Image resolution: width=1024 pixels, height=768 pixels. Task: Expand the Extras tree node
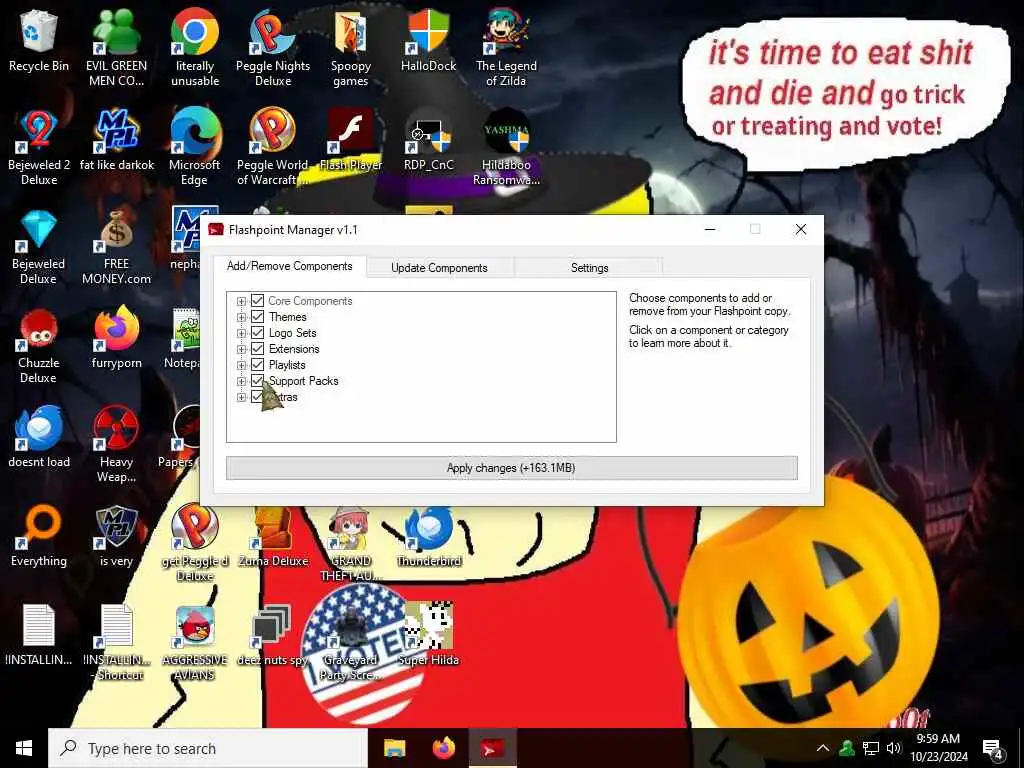(241, 397)
